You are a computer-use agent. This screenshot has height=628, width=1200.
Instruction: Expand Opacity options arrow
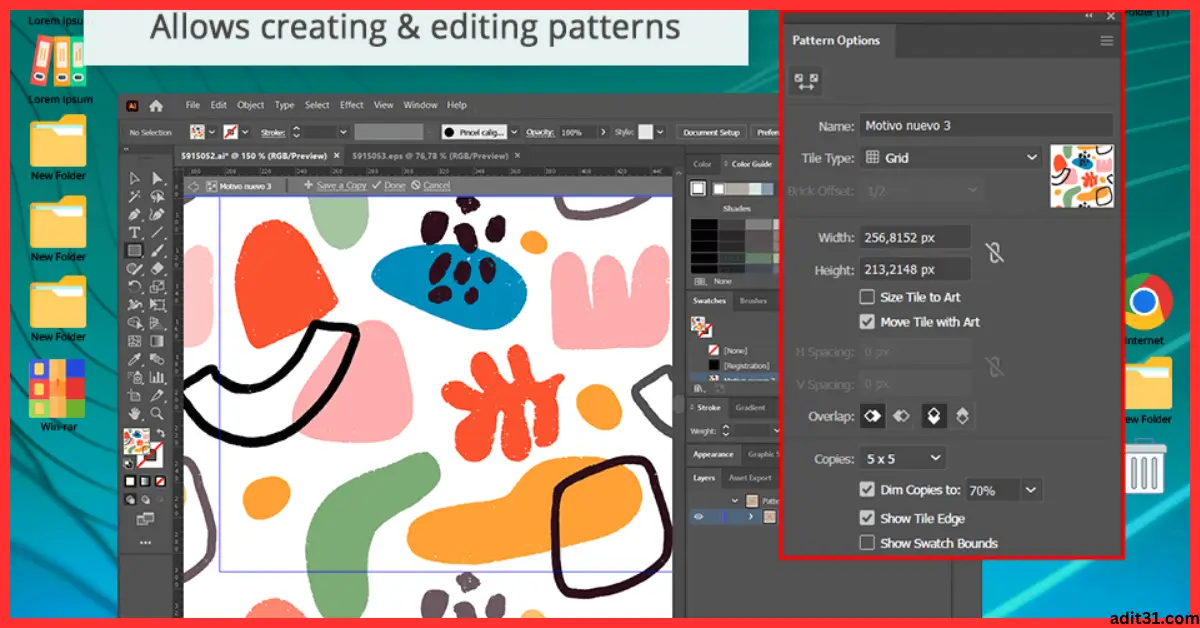coord(605,132)
